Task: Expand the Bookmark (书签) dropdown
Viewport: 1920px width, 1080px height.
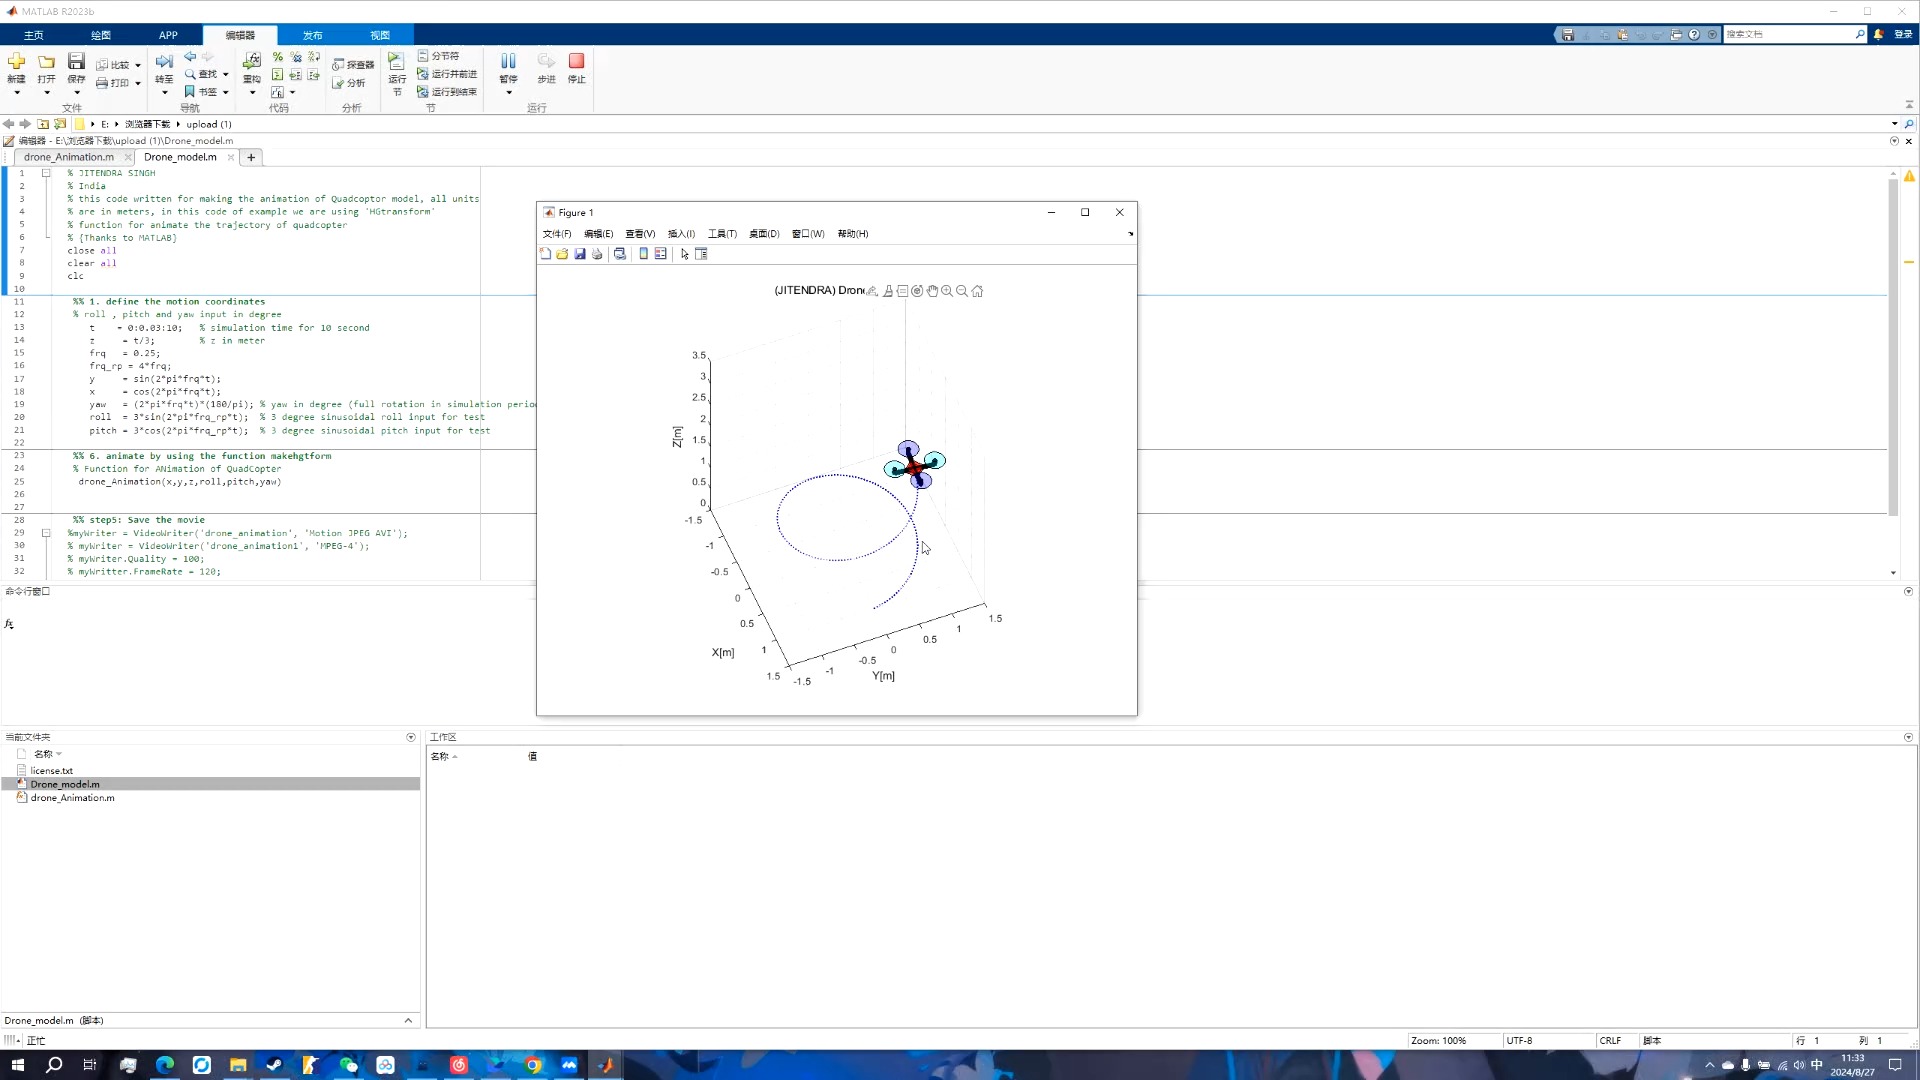Action: [226, 92]
